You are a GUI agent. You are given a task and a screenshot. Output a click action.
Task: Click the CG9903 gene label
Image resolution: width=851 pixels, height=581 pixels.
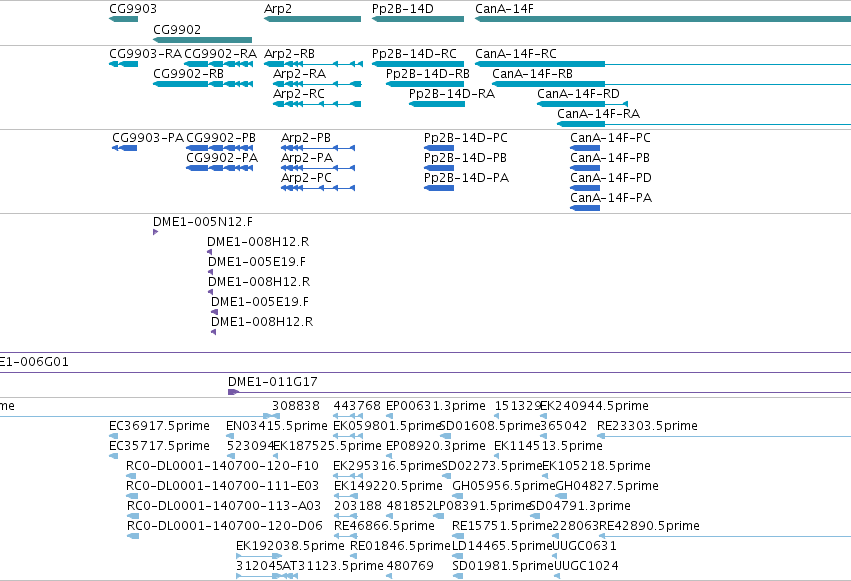[x=133, y=9]
